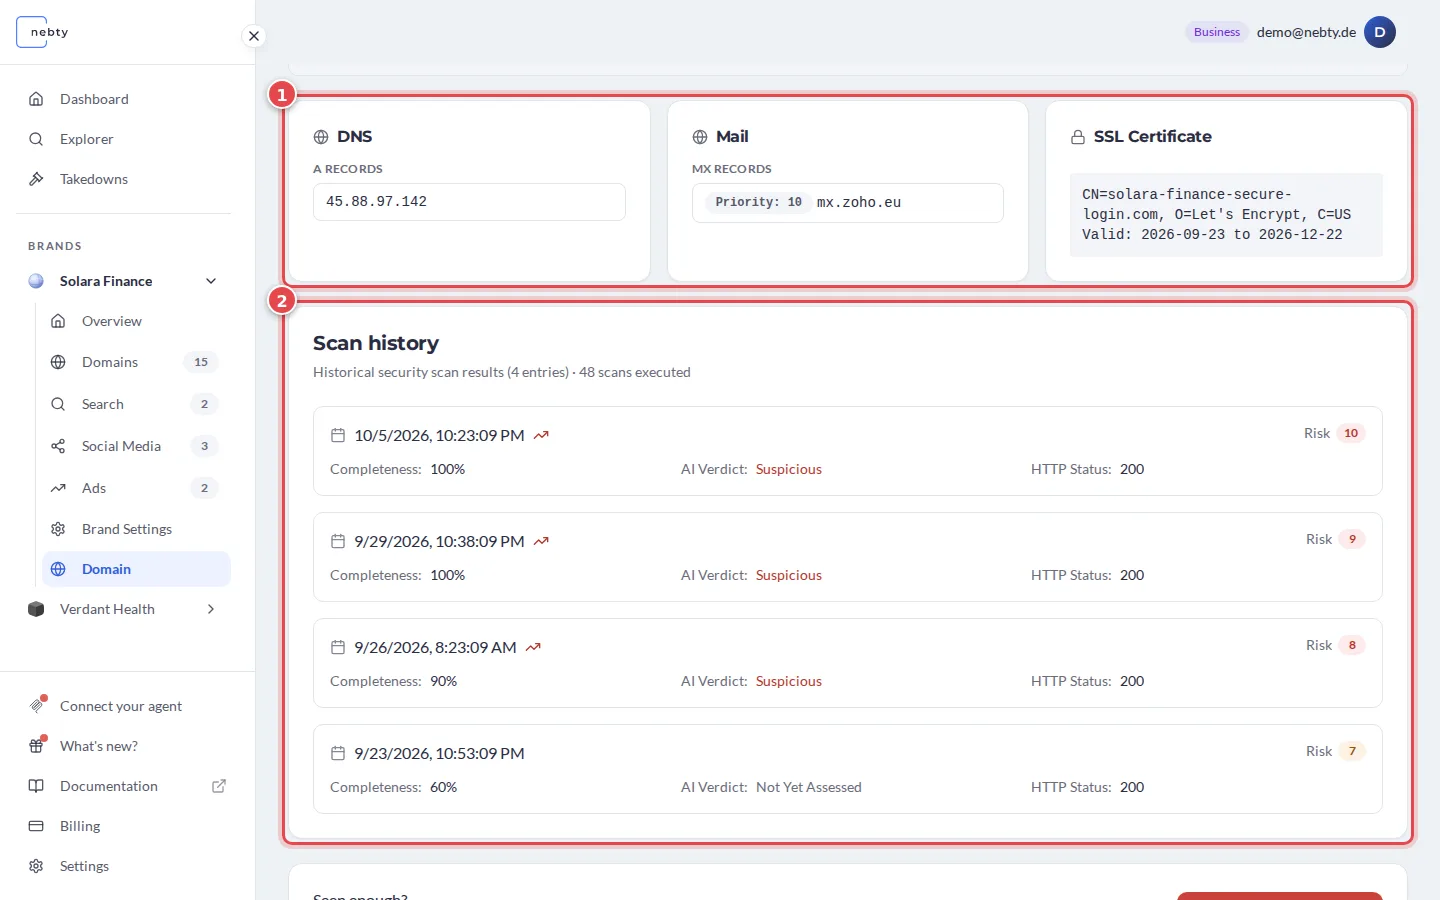Open the user avatar D menu

click(x=1380, y=32)
